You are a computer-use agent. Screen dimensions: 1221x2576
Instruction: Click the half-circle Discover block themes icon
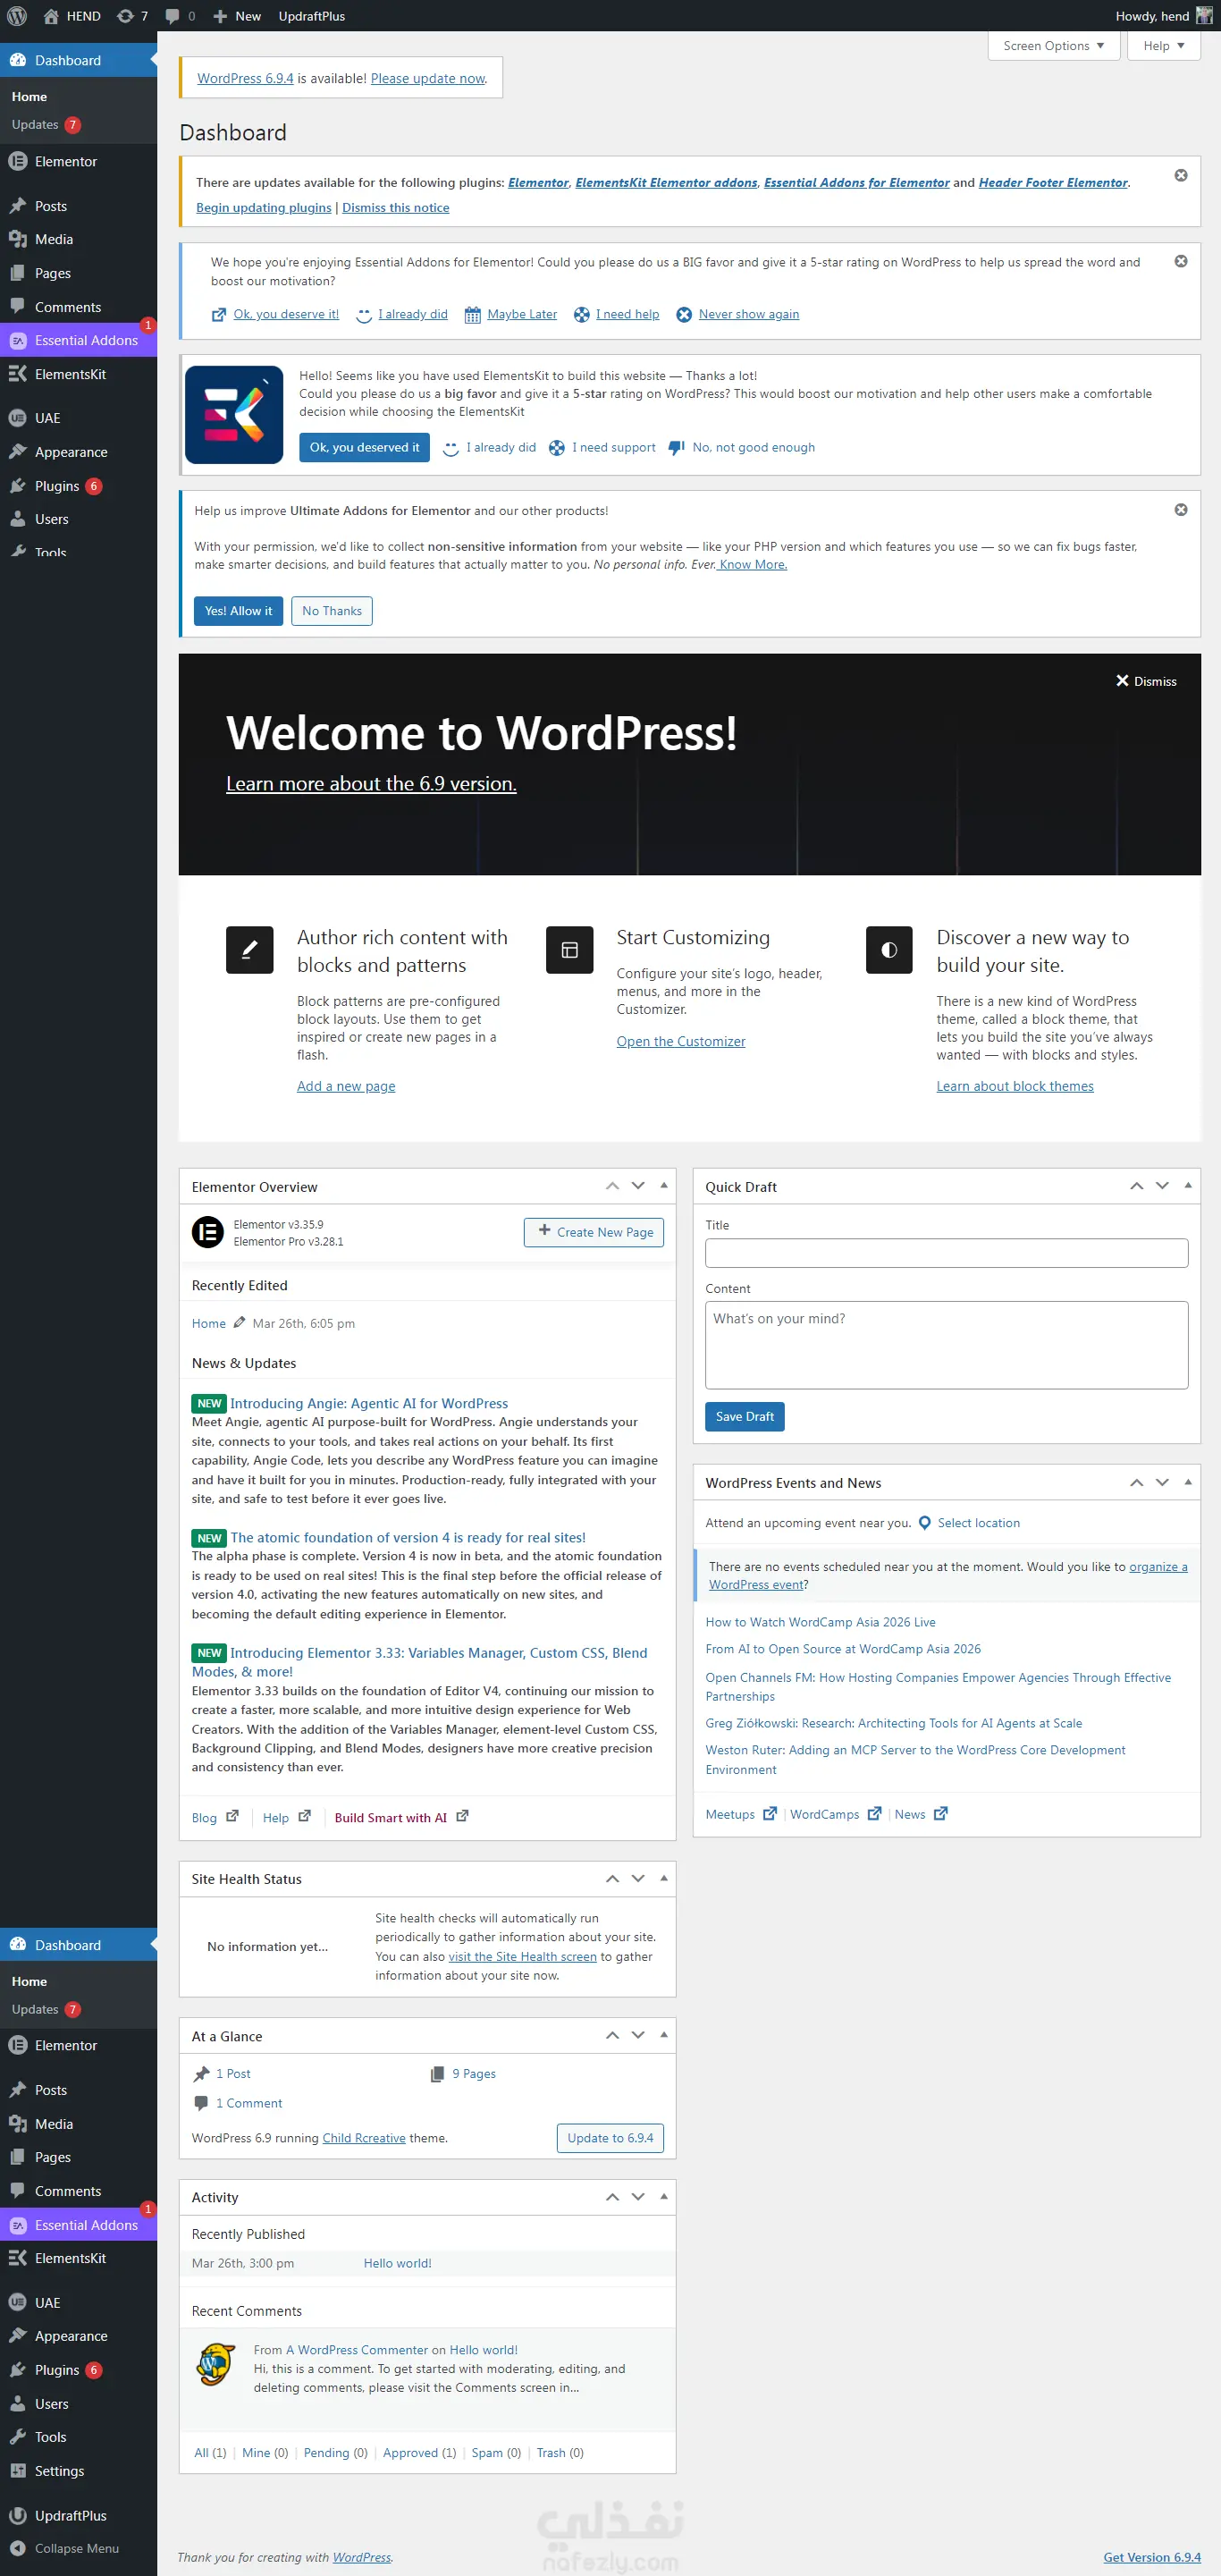[889, 950]
